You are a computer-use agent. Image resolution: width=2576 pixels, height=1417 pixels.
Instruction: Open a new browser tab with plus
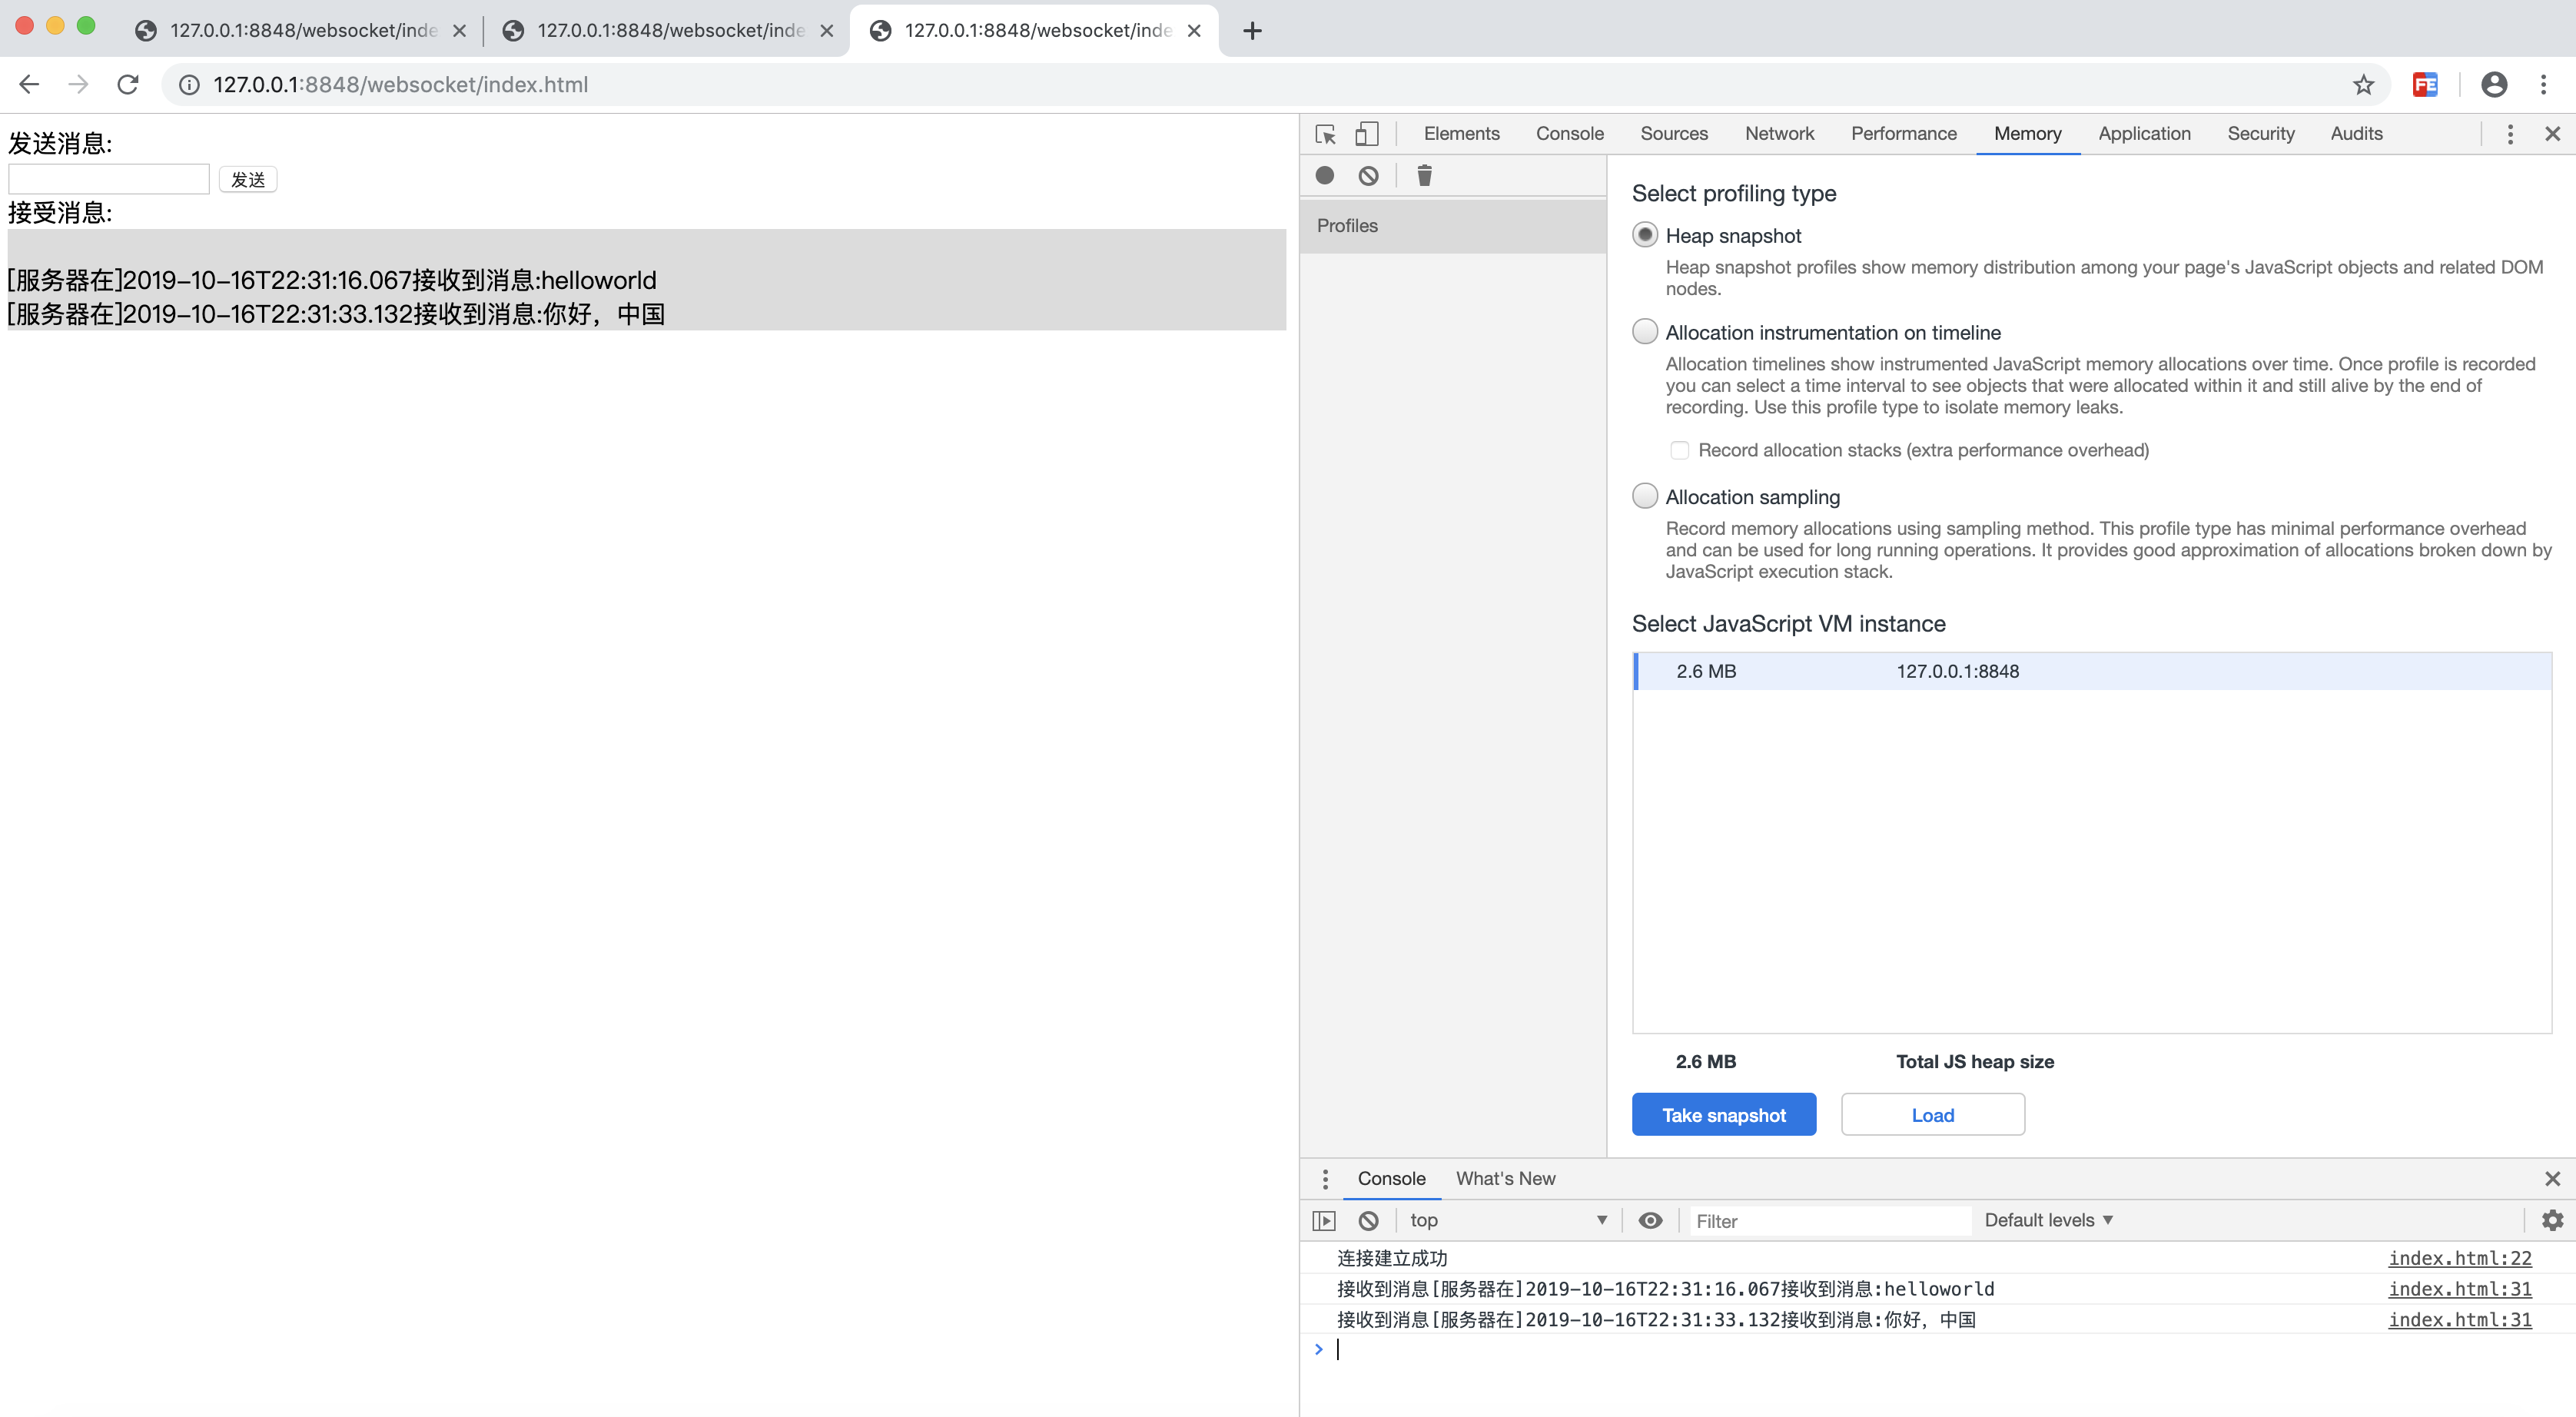tap(1252, 31)
